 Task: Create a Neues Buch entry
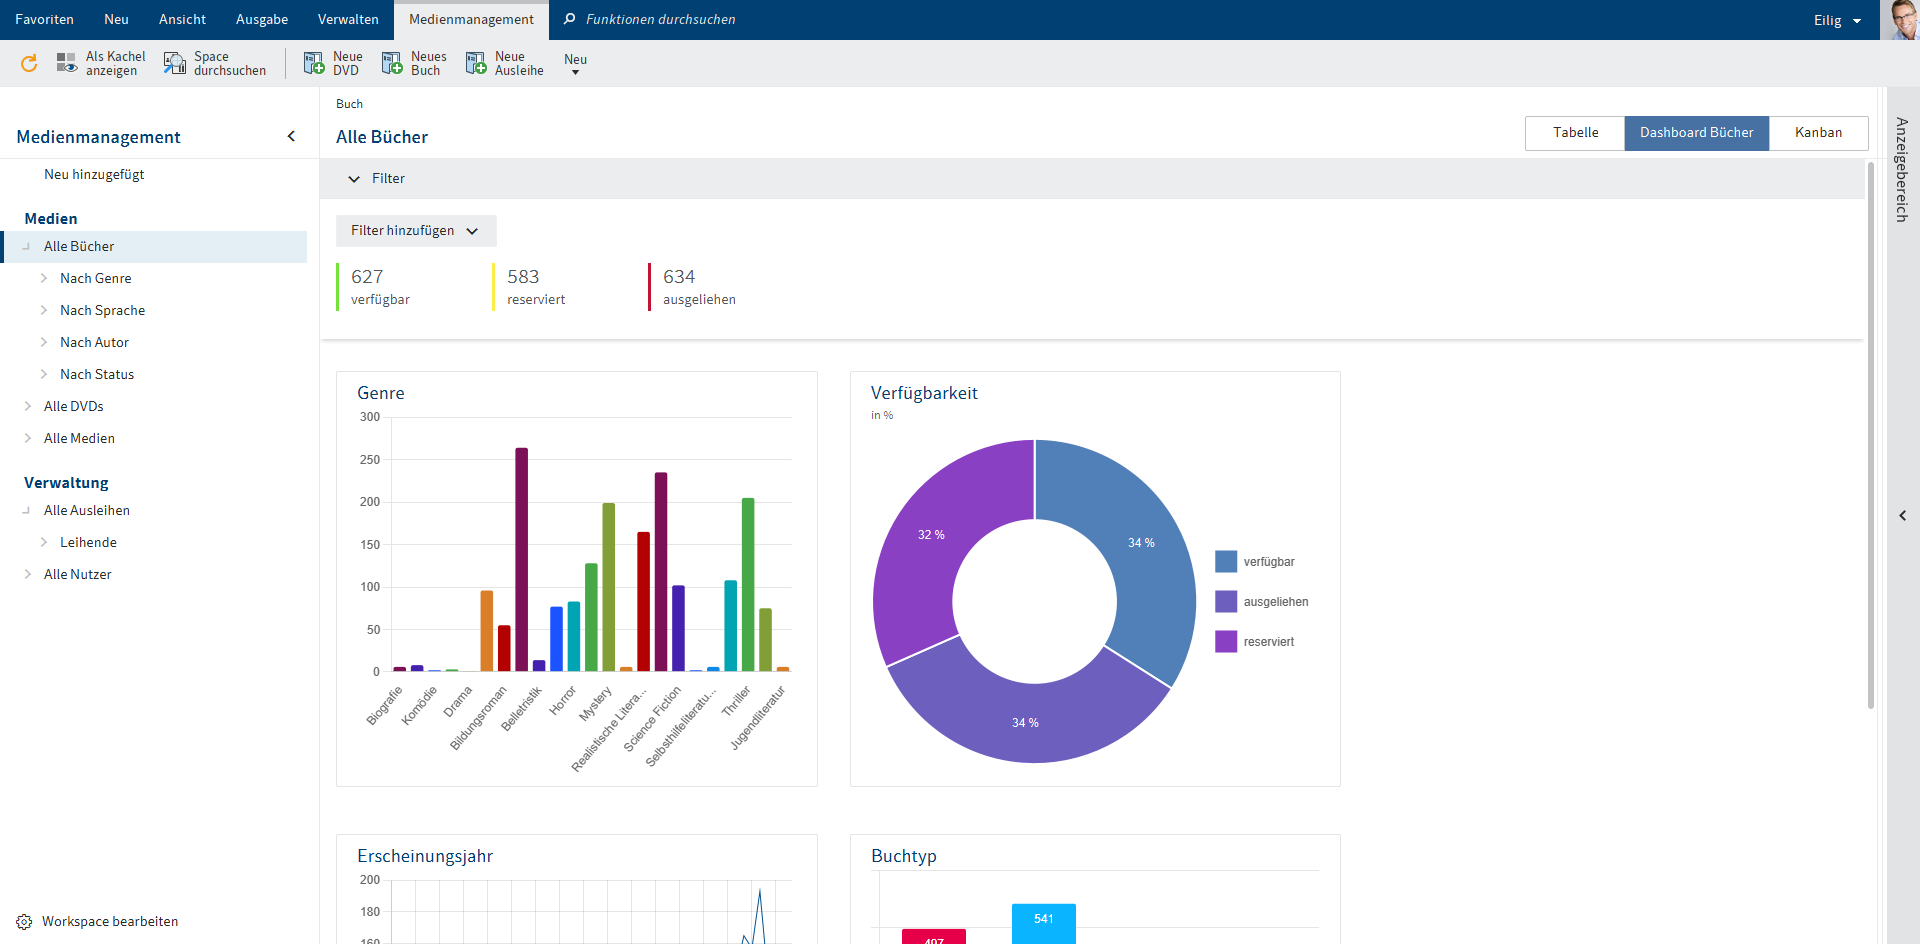413,63
